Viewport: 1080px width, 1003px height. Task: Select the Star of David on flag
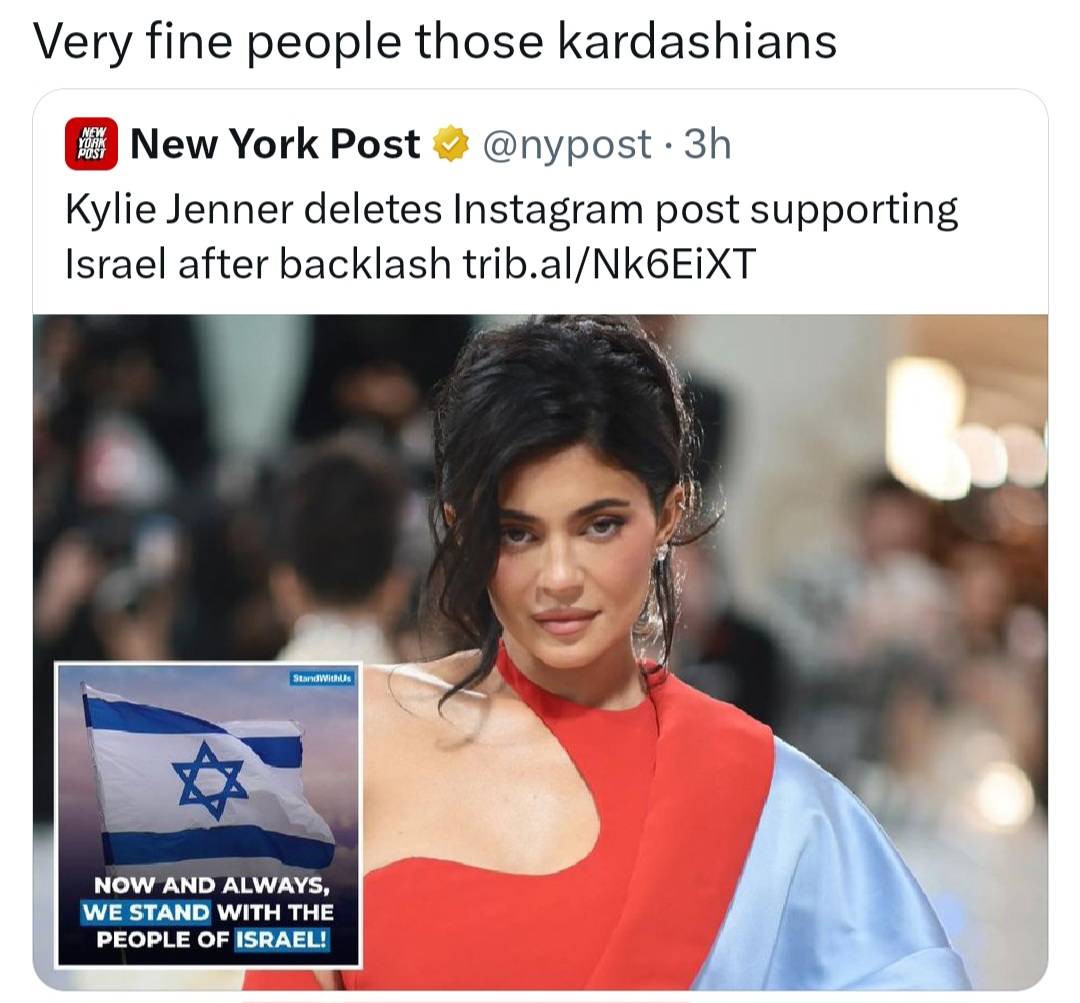pos(209,780)
